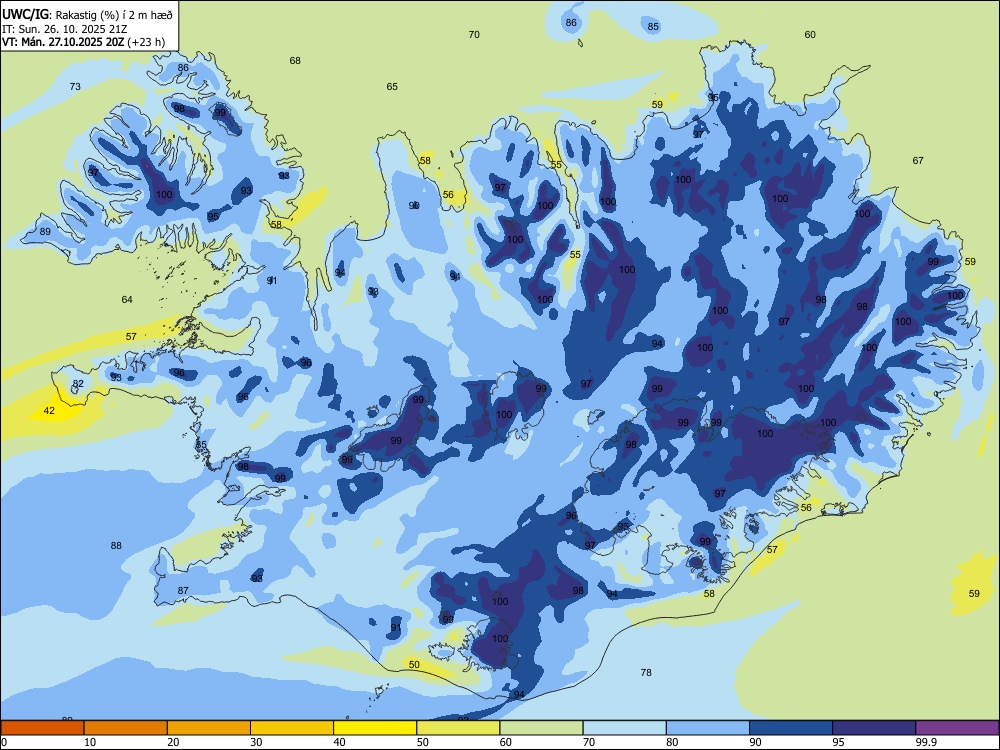
Task: Click the dark orange 0–10 legend swatch
Action: [x=42, y=728]
